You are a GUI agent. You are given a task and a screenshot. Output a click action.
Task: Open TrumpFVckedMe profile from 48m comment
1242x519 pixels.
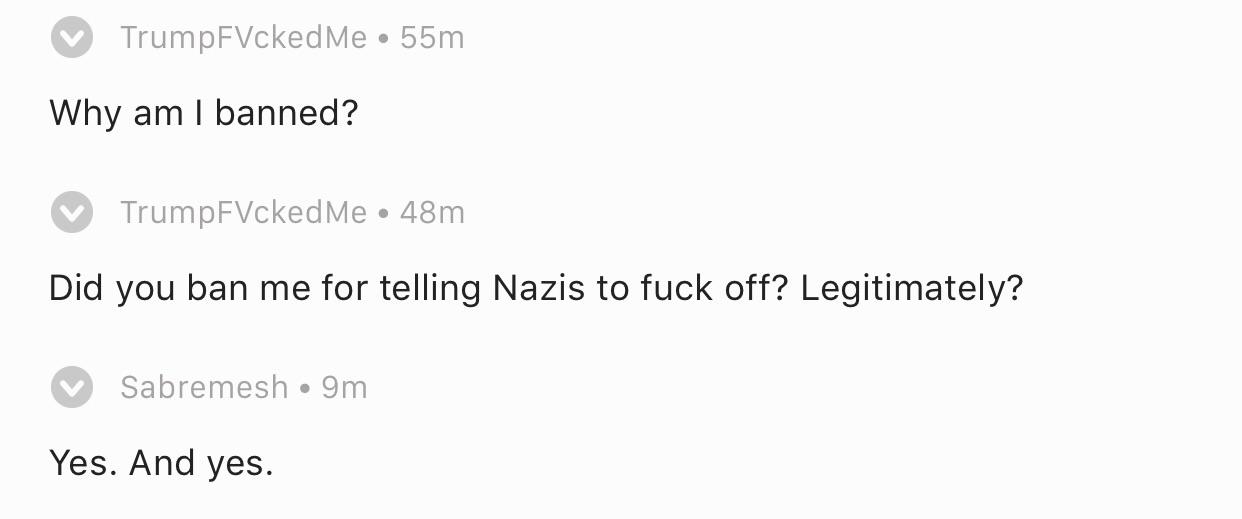tap(243, 212)
